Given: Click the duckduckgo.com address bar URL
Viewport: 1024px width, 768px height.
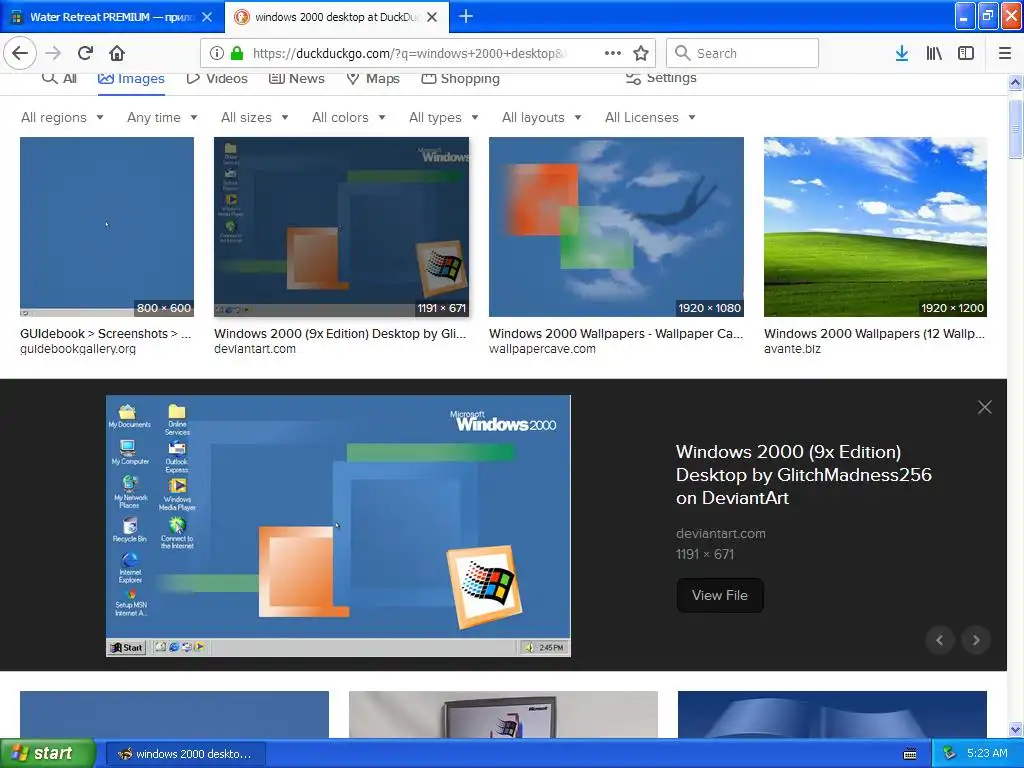Looking at the screenshot, I should tap(409, 54).
